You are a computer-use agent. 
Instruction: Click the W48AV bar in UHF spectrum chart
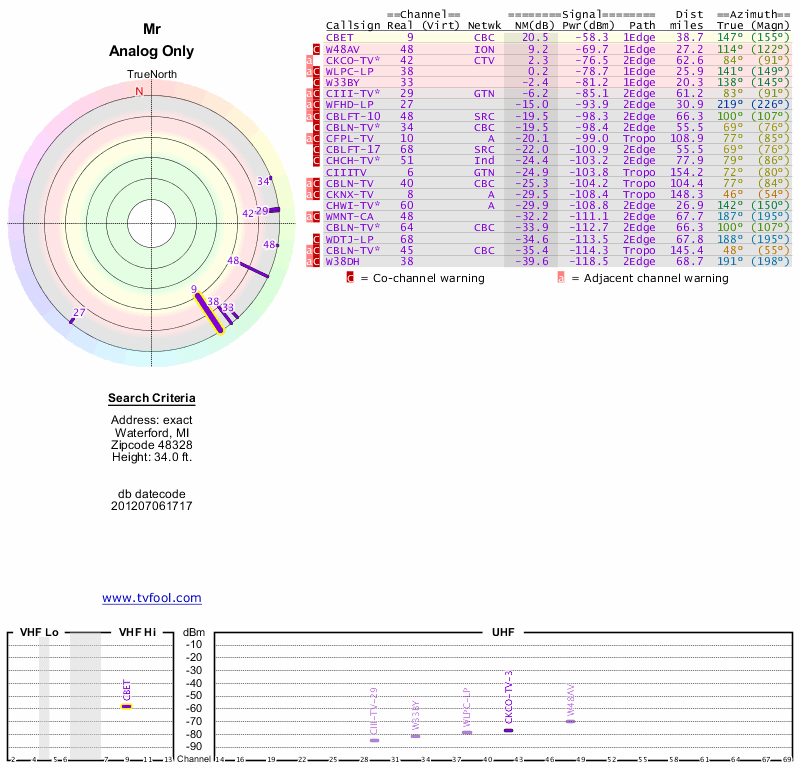click(570, 721)
